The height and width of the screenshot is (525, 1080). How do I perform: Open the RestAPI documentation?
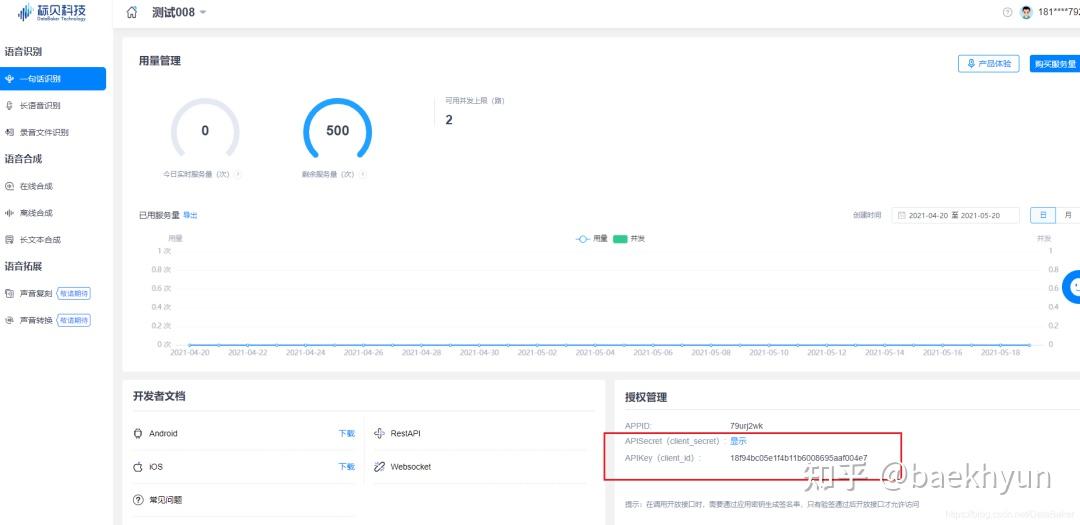(405, 433)
